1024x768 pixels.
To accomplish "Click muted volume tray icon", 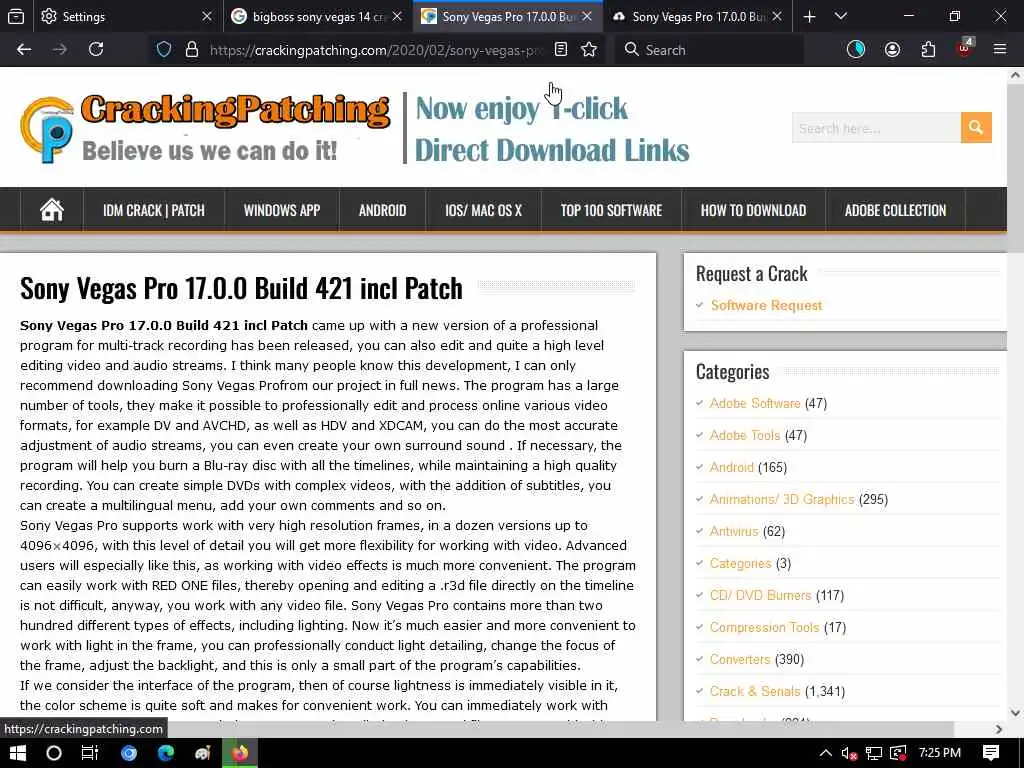I will (849, 753).
